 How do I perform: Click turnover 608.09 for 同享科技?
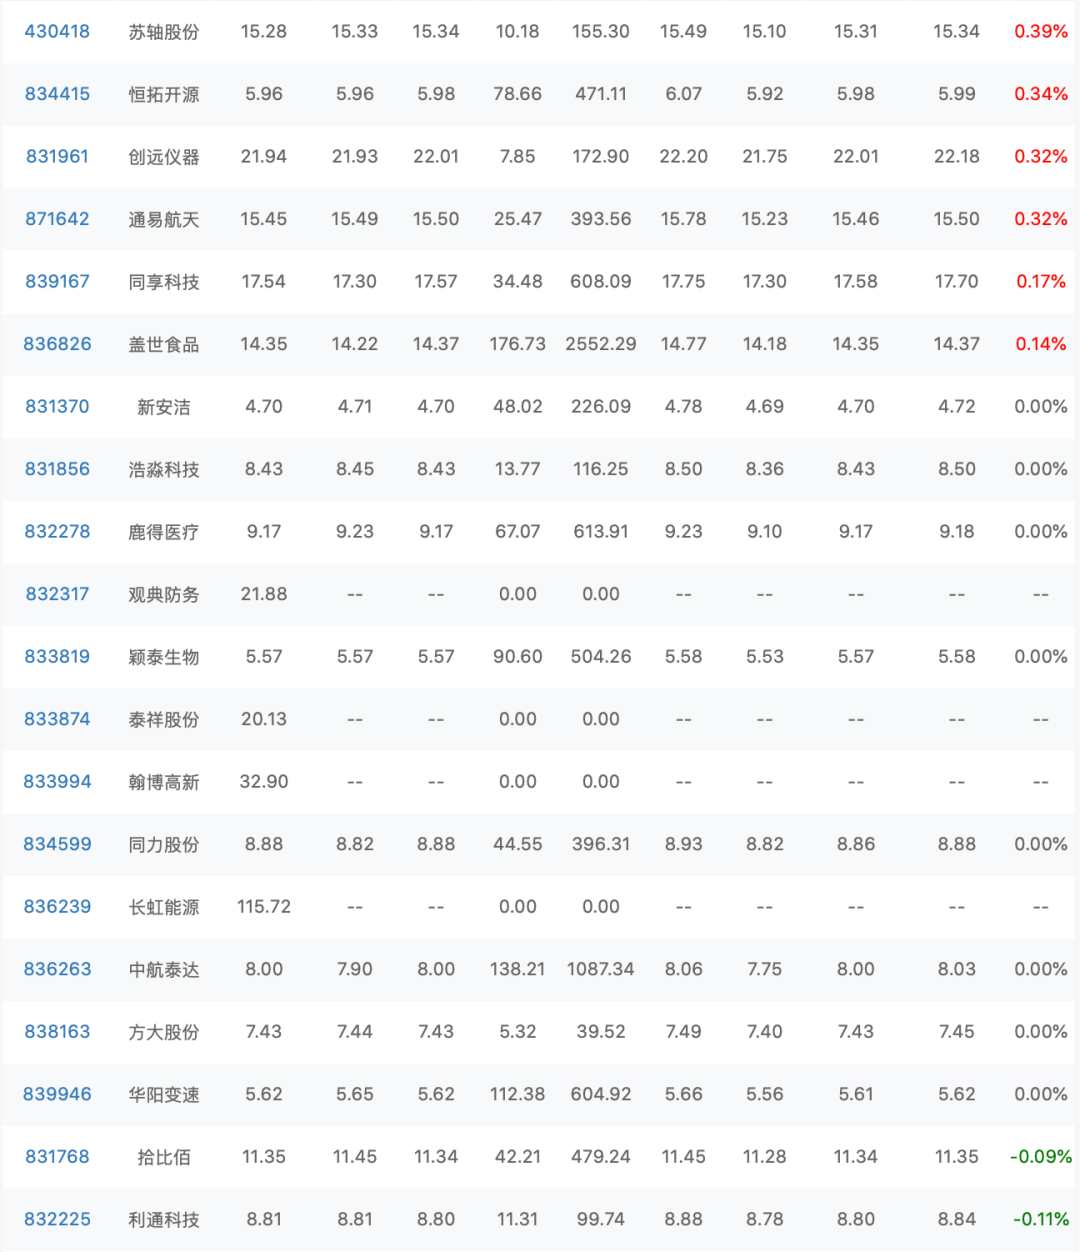601,281
